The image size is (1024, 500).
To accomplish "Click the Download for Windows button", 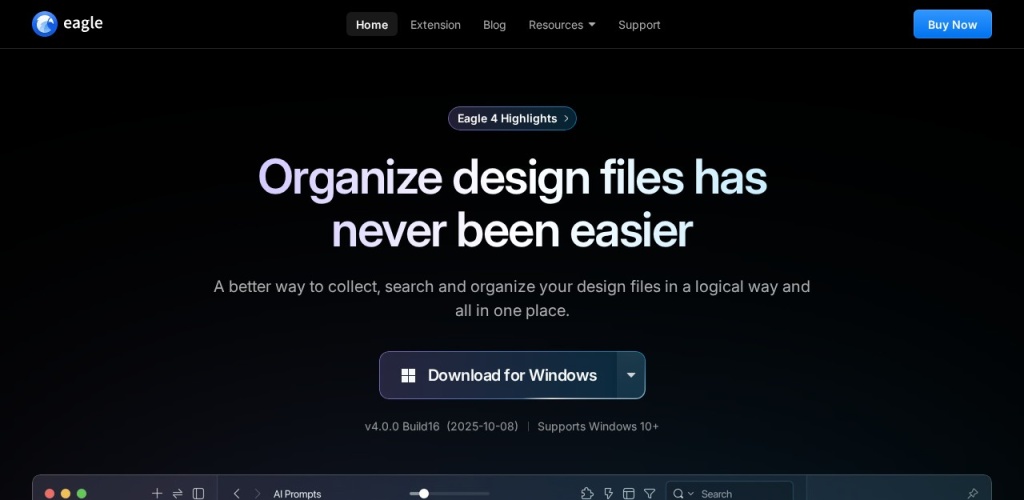I will (x=498, y=375).
